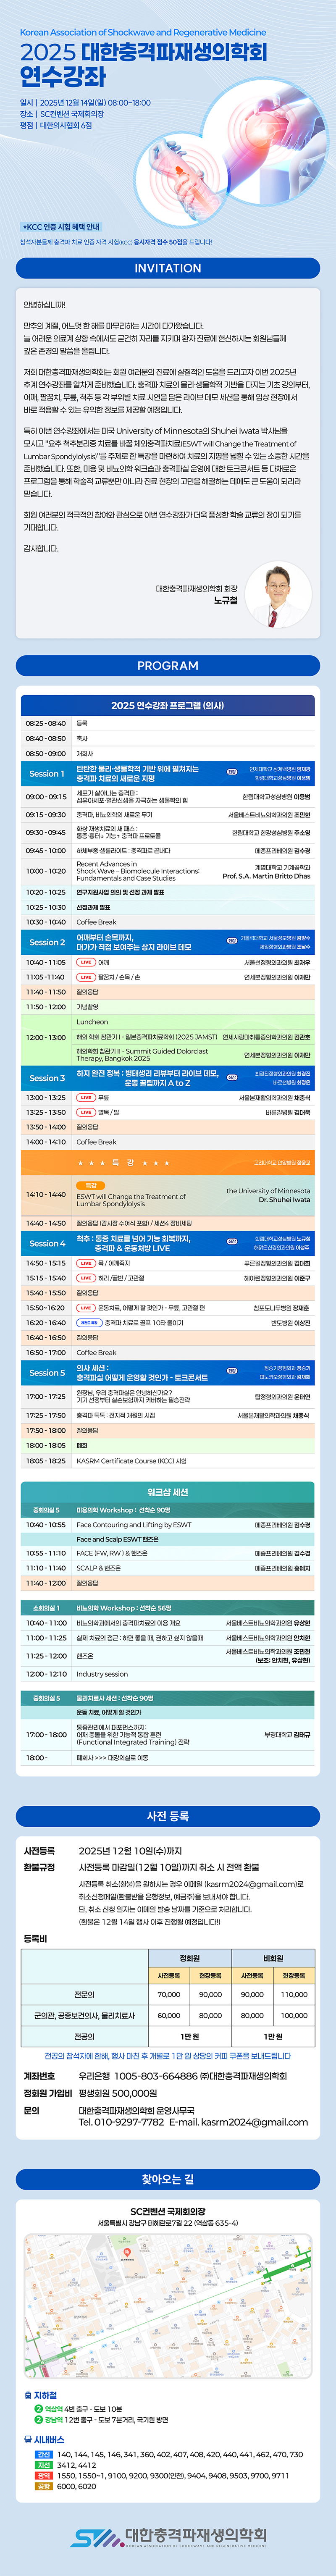Click the 워크샵 세션 heading bar
This screenshot has width=336, height=2576.
click(x=168, y=1492)
